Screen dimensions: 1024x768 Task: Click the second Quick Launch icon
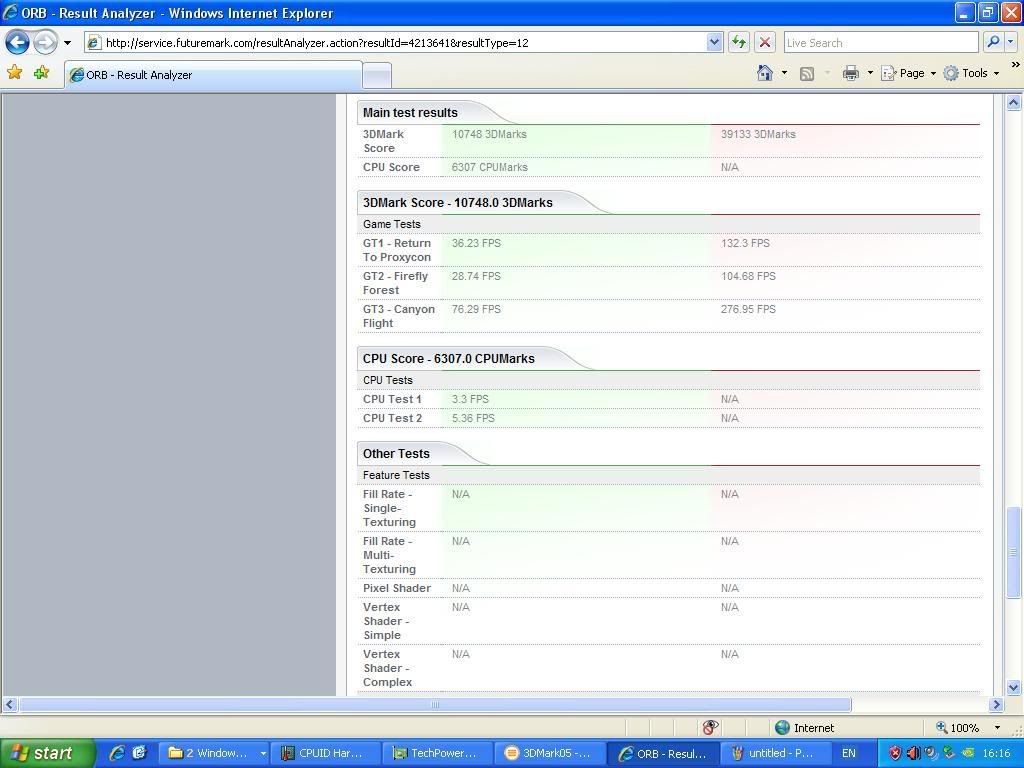tap(139, 753)
